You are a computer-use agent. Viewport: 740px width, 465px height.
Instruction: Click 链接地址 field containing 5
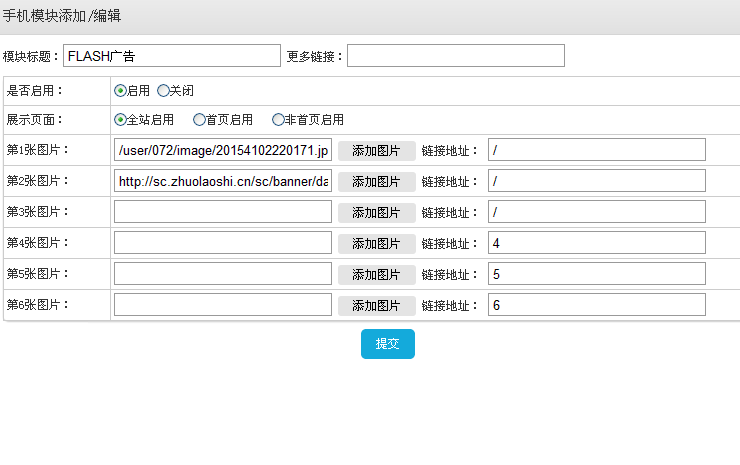[x=597, y=275]
